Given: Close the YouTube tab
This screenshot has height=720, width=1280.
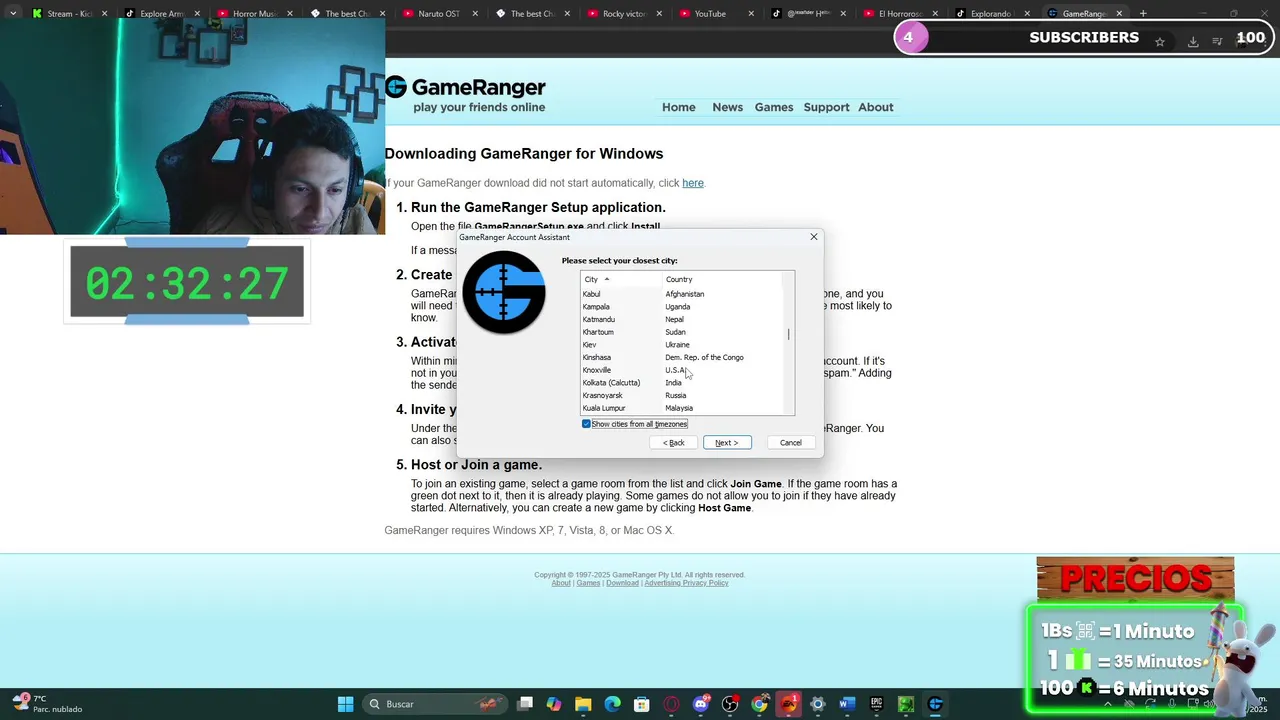Looking at the screenshot, I should (x=750, y=14).
